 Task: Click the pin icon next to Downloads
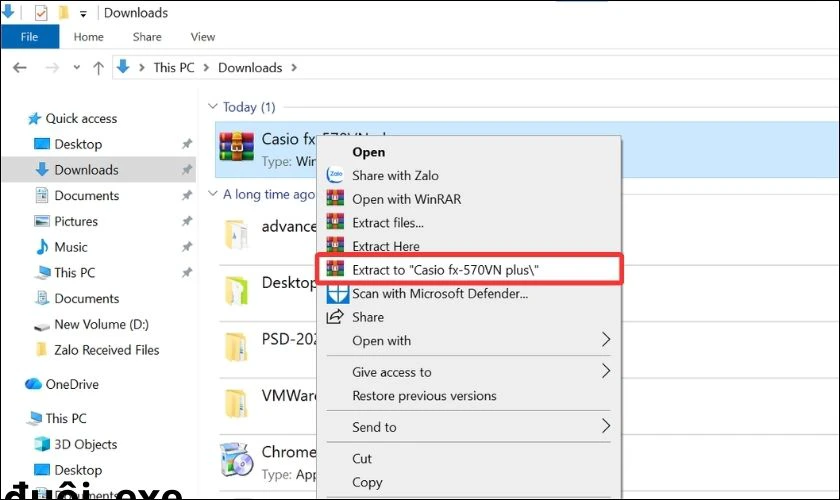pos(186,170)
